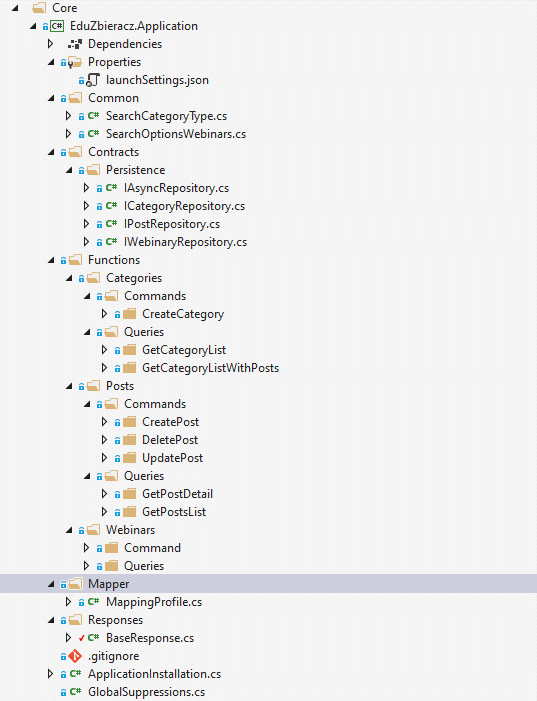The image size is (537, 701).
Task: Select ApplicationInstallation.cs file
Action: tap(154, 674)
